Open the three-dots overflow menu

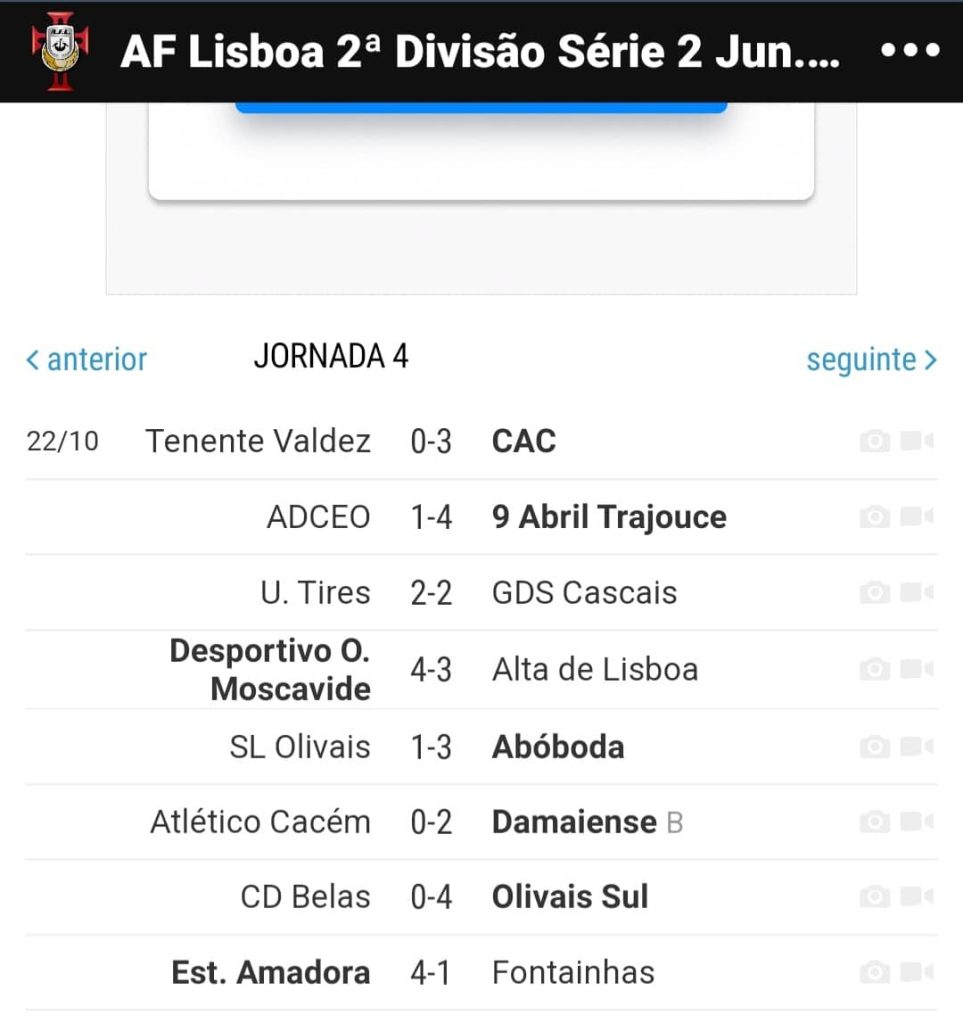coord(910,50)
